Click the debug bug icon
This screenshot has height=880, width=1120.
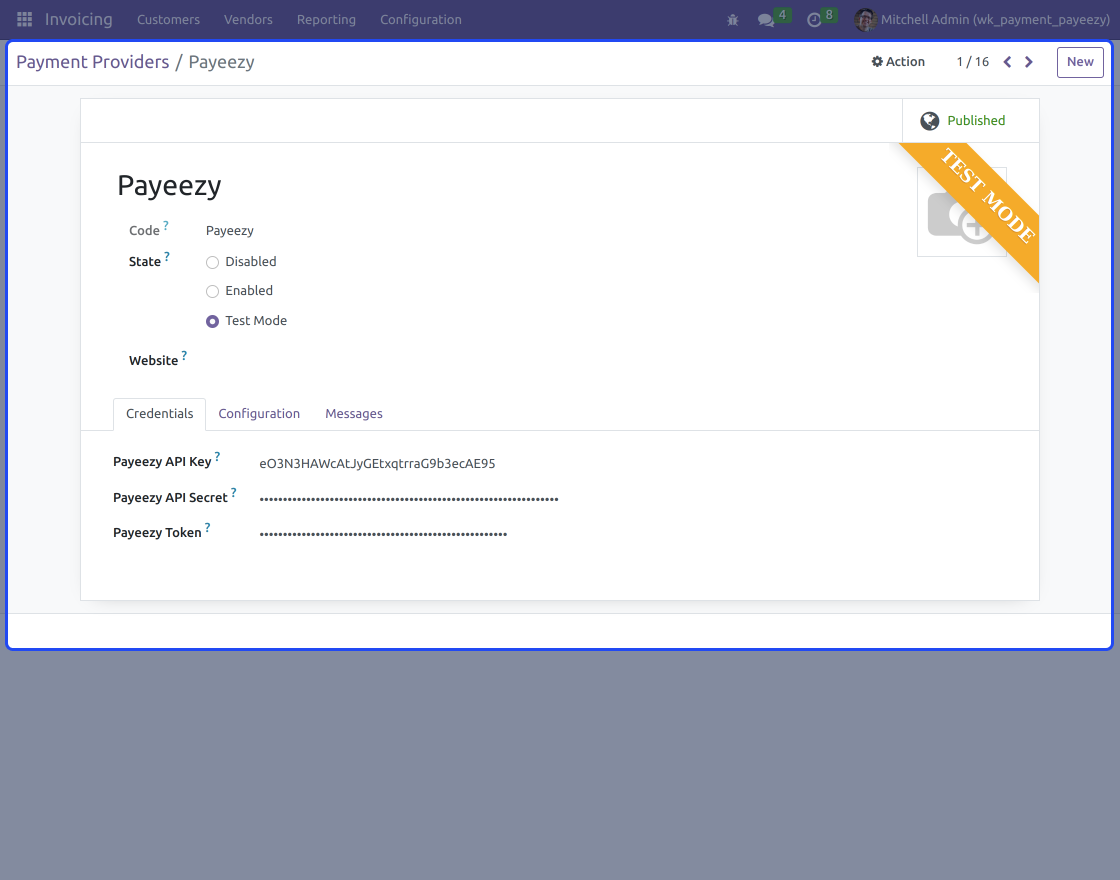click(x=732, y=20)
